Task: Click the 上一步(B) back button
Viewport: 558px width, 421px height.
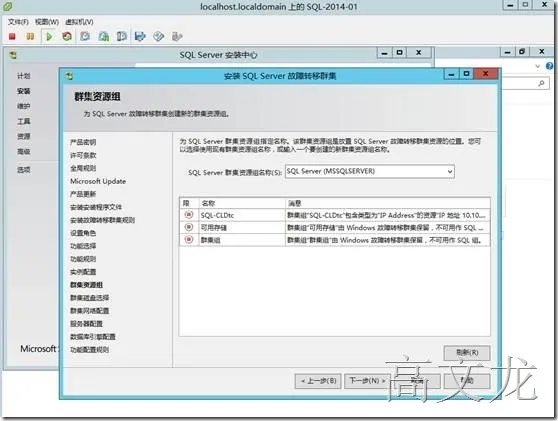Action: coord(318,381)
